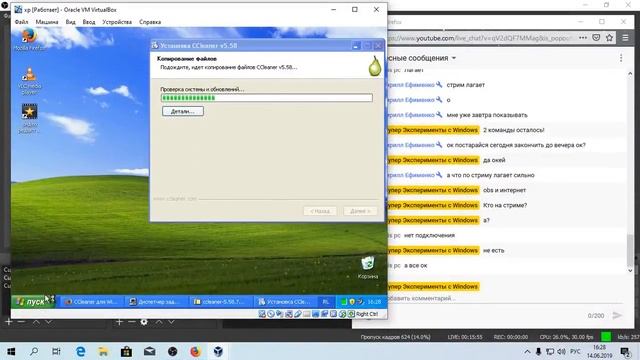Open Mail app from taskbar
The width and height of the screenshot is (640, 360).
pyautogui.click(x=149, y=351)
